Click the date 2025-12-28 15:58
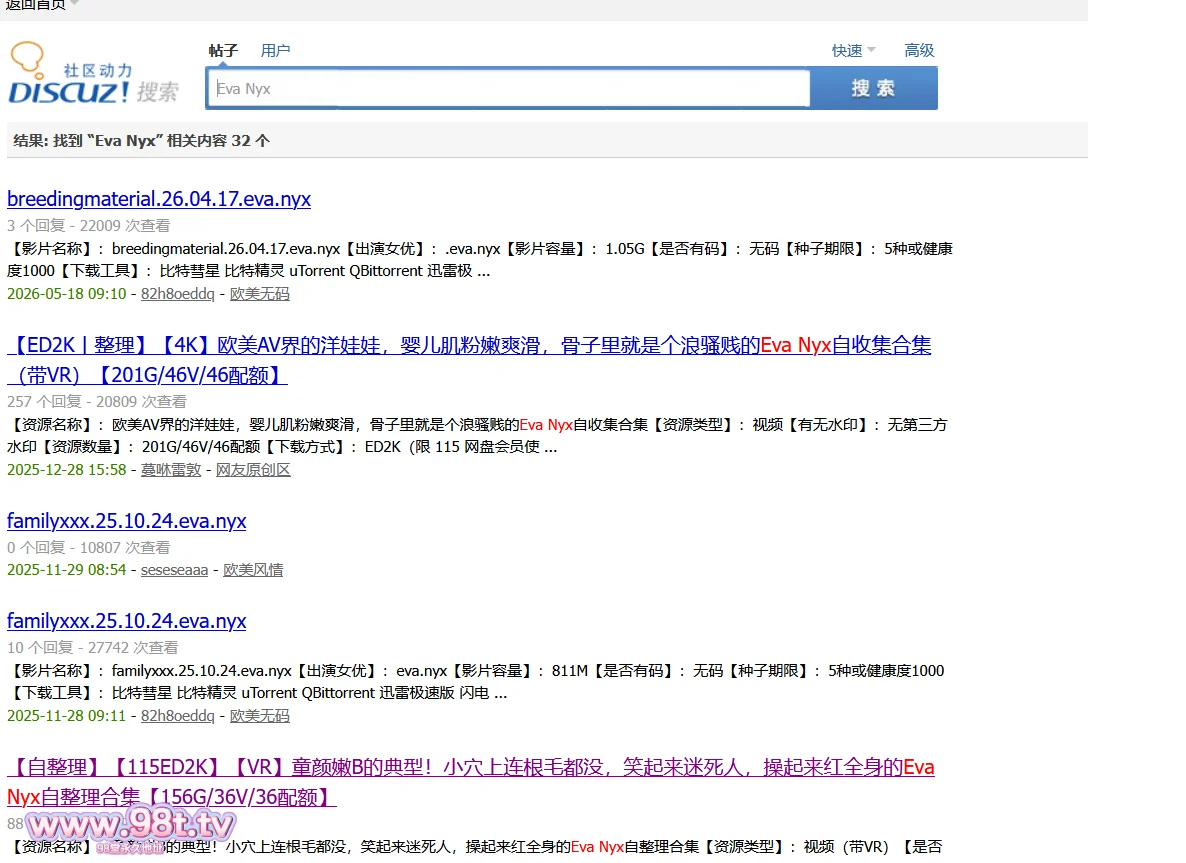Image resolution: width=1186 pixels, height=863 pixels. tap(67, 470)
